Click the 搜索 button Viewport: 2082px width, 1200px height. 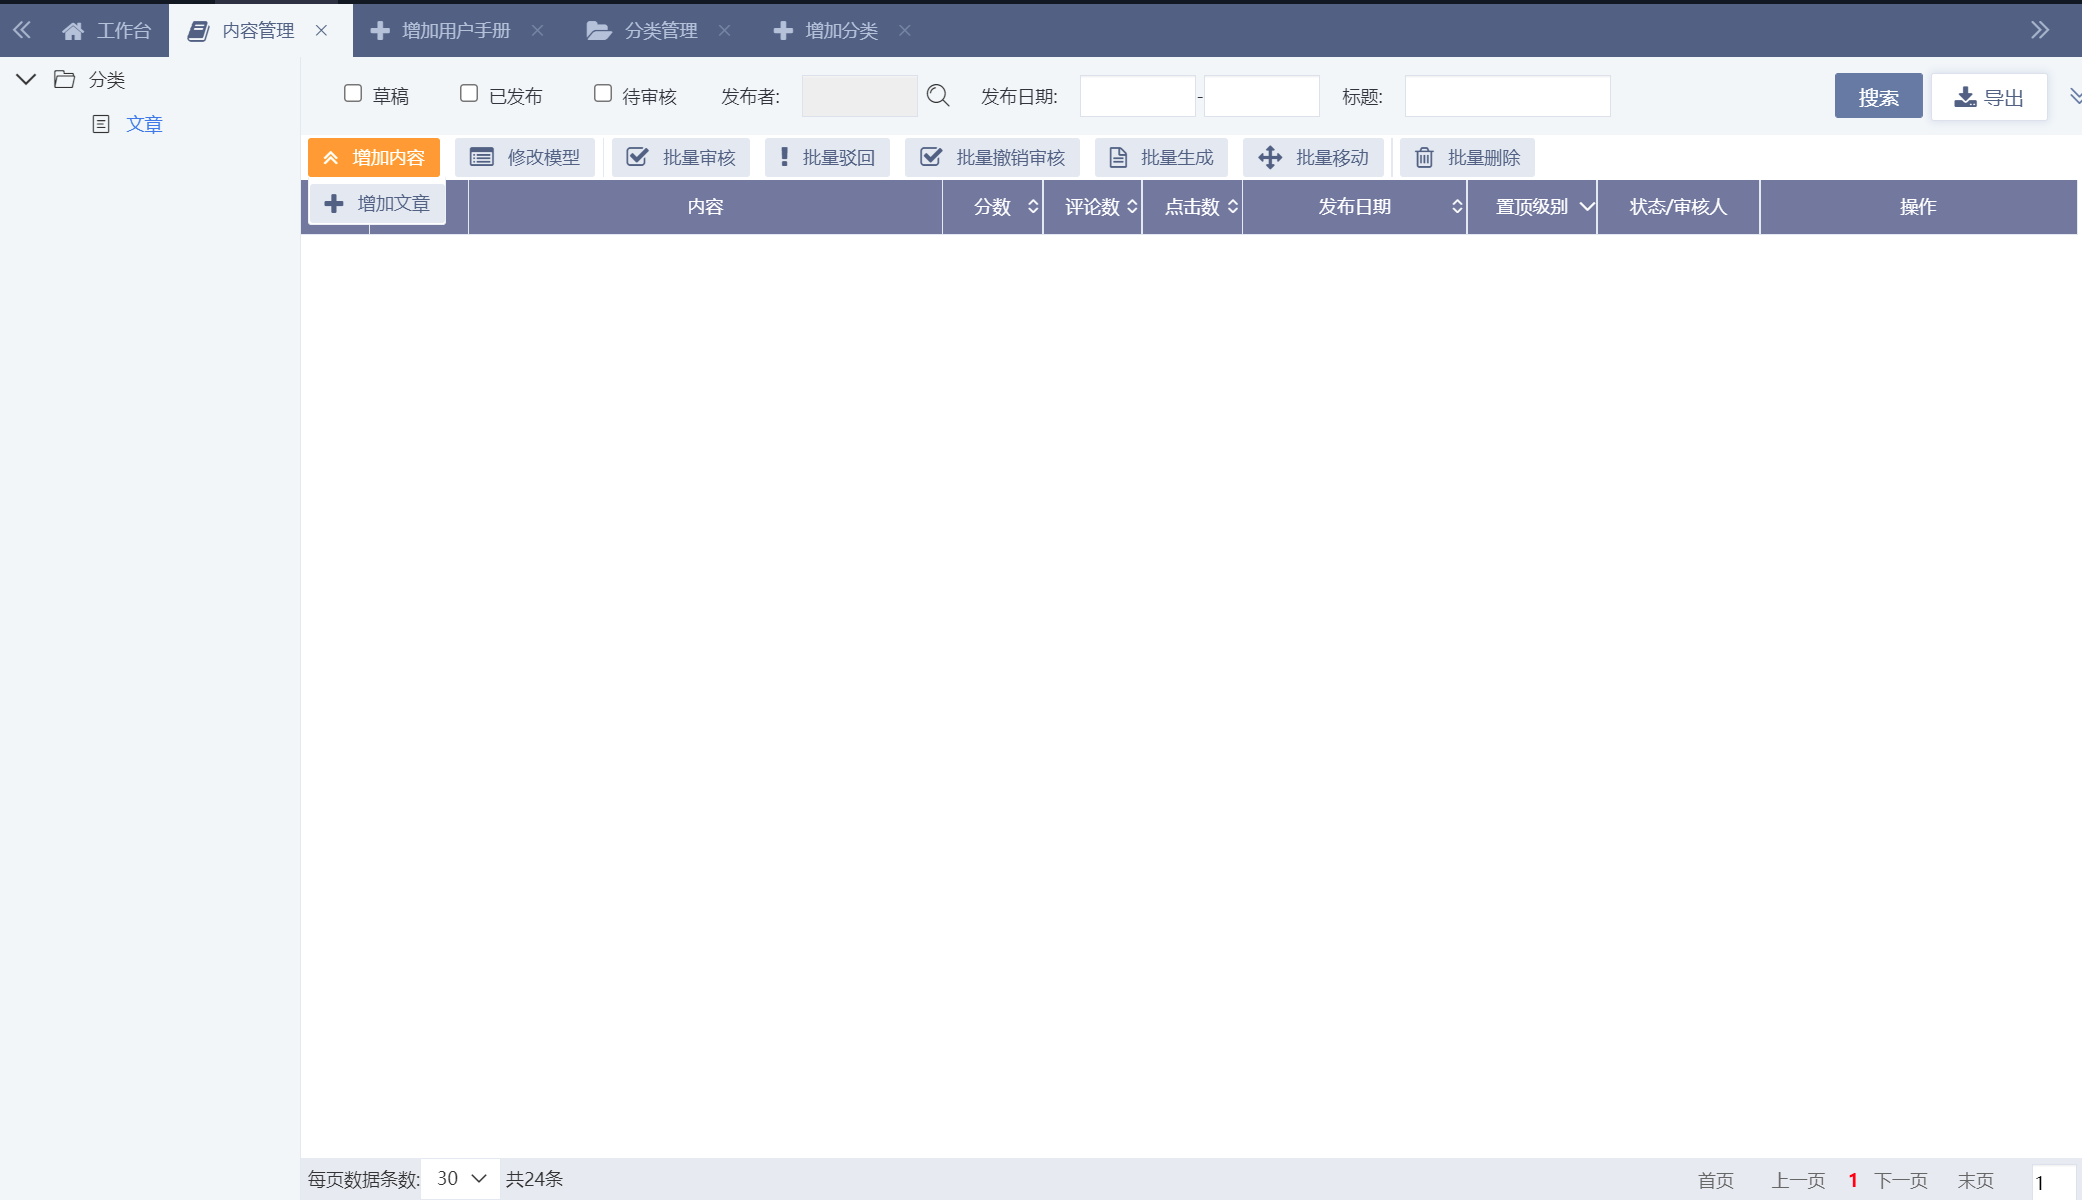(x=1877, y=97)
